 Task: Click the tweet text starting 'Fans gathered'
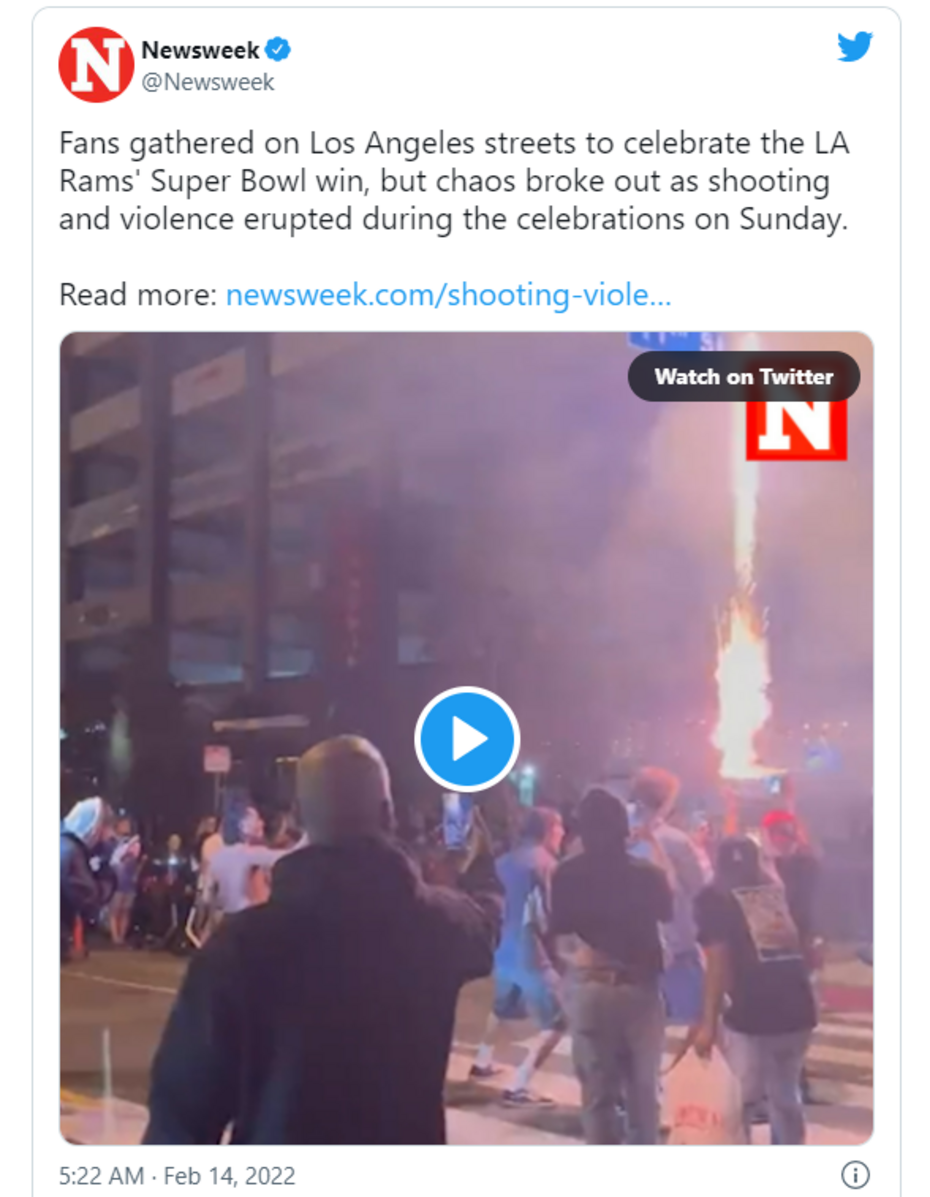point(454,181)
